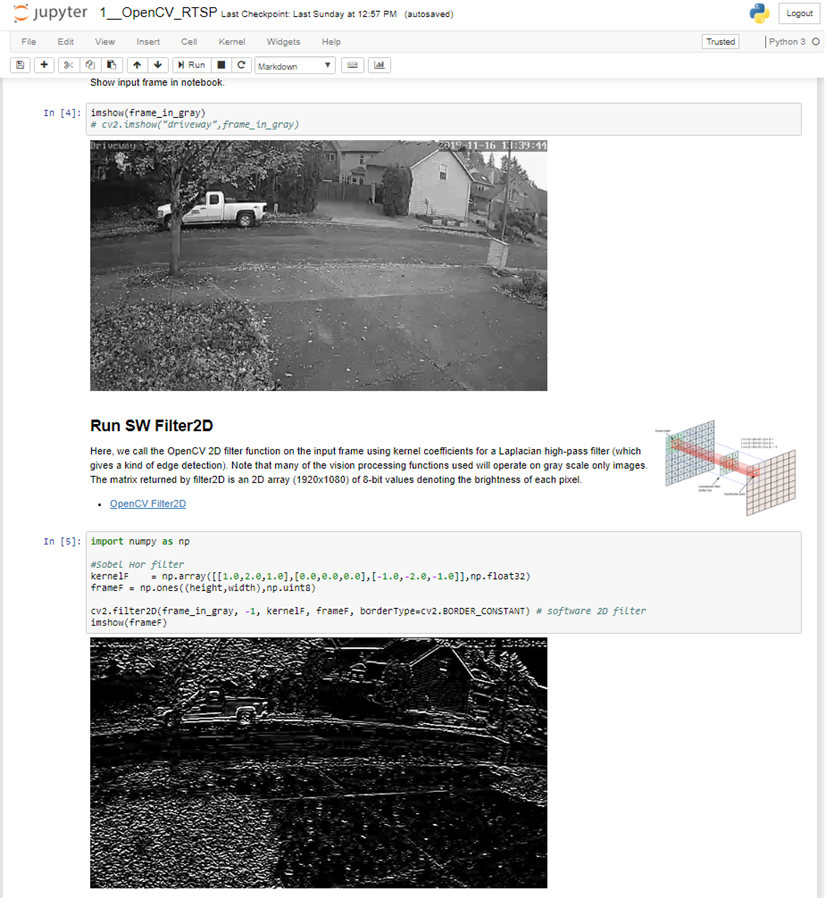
Task: Click the Trusted notebook indicator
Action: pyautogui.click(x=720, y=42)
